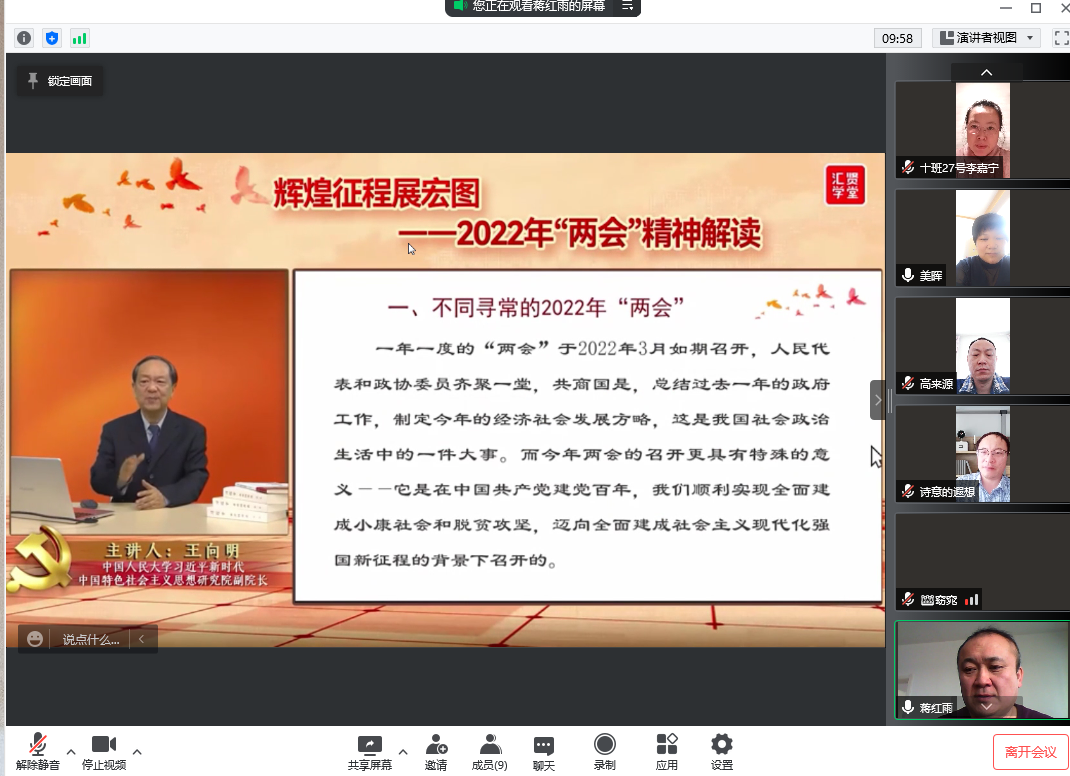
Task: Open the 设置 settings gear
Action: pyautogui.click(x=722, y=751)
